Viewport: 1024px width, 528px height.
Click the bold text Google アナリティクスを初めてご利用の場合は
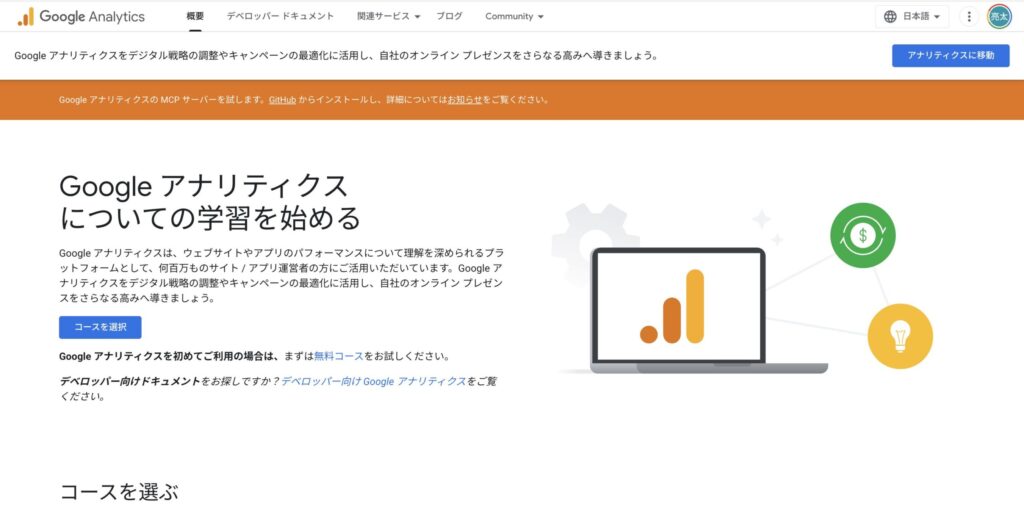[169, 357]
